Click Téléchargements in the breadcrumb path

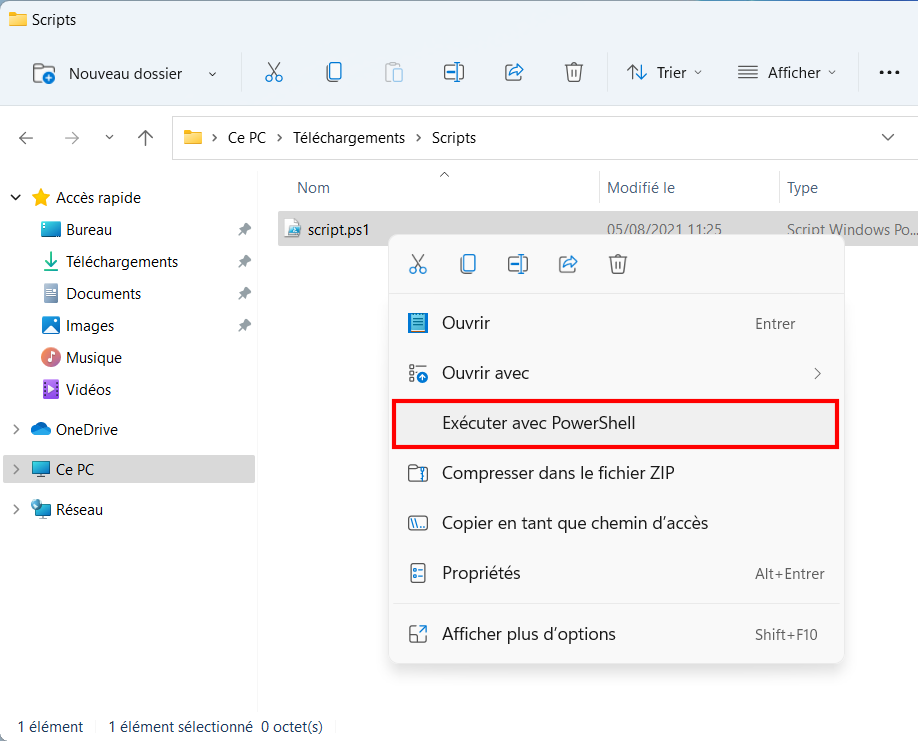click(349, 138)
